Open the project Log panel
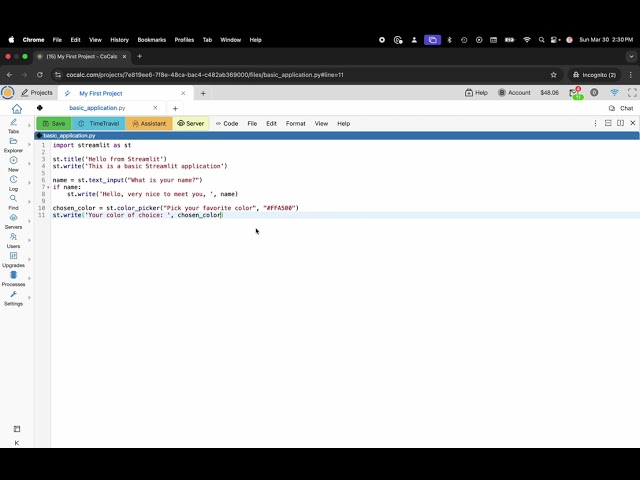This screenshot has width=640, height=480. (x=13, y=183)
